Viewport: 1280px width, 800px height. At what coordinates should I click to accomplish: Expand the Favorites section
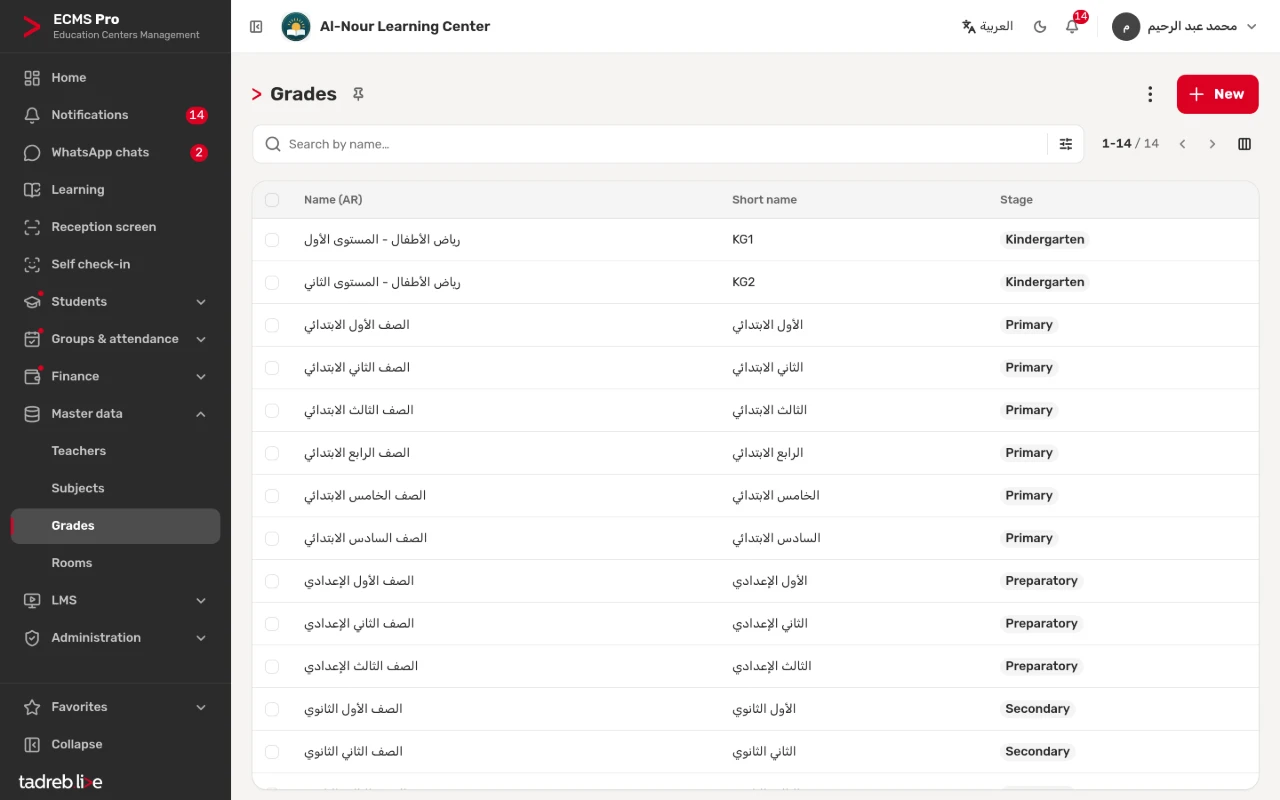pos(115,707)
